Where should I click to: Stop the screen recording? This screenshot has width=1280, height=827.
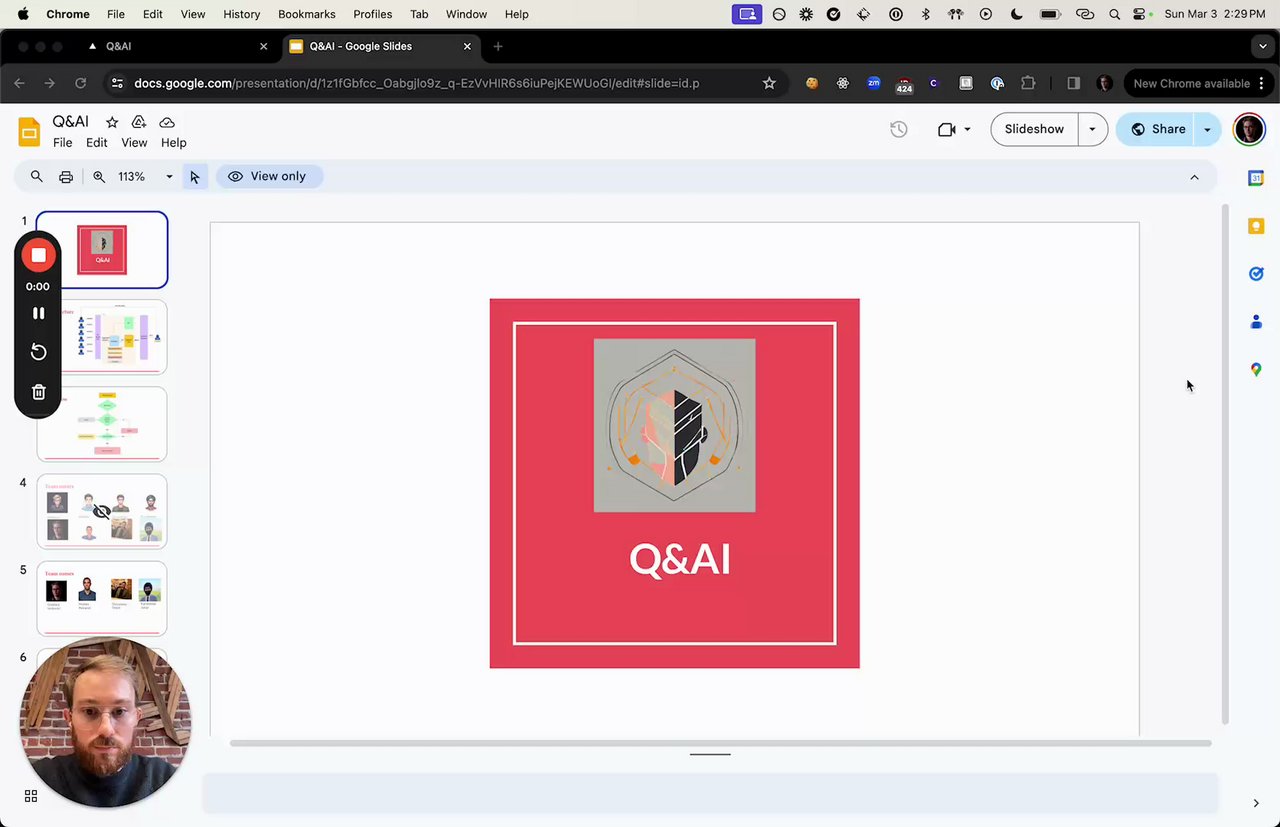[38, 255]
